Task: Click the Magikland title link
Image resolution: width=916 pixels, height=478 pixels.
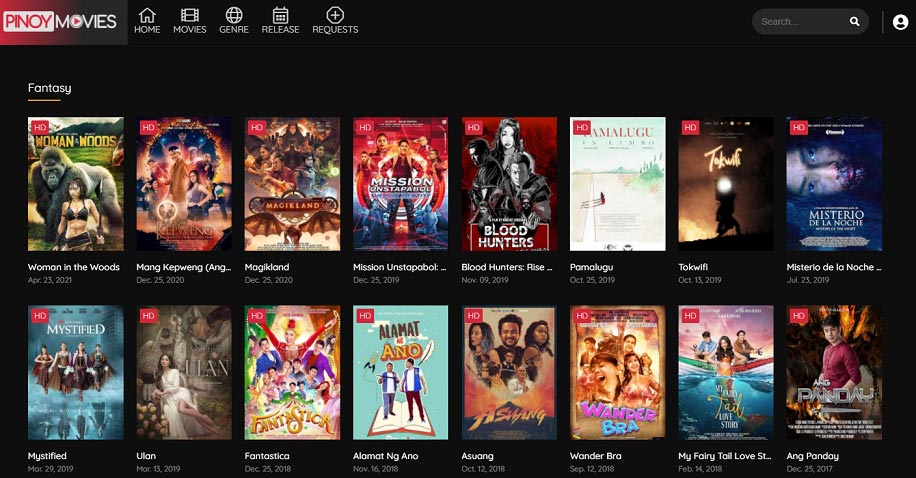Action: tap(267, 267)
